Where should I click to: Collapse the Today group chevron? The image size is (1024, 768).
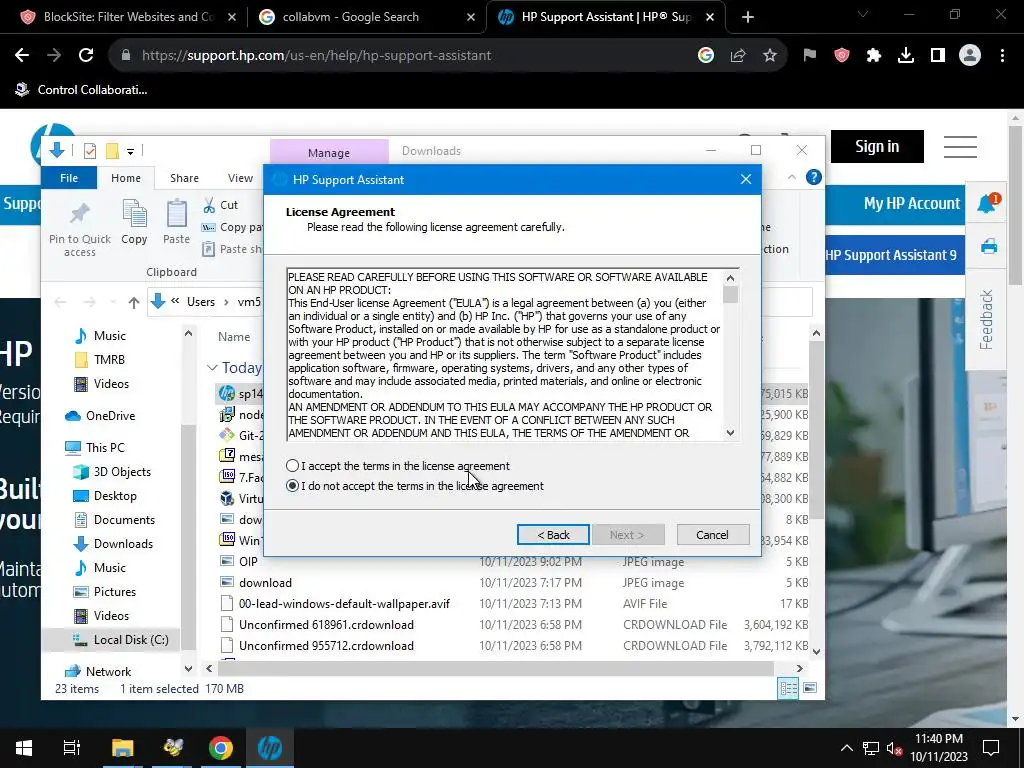tap(212, 368)
